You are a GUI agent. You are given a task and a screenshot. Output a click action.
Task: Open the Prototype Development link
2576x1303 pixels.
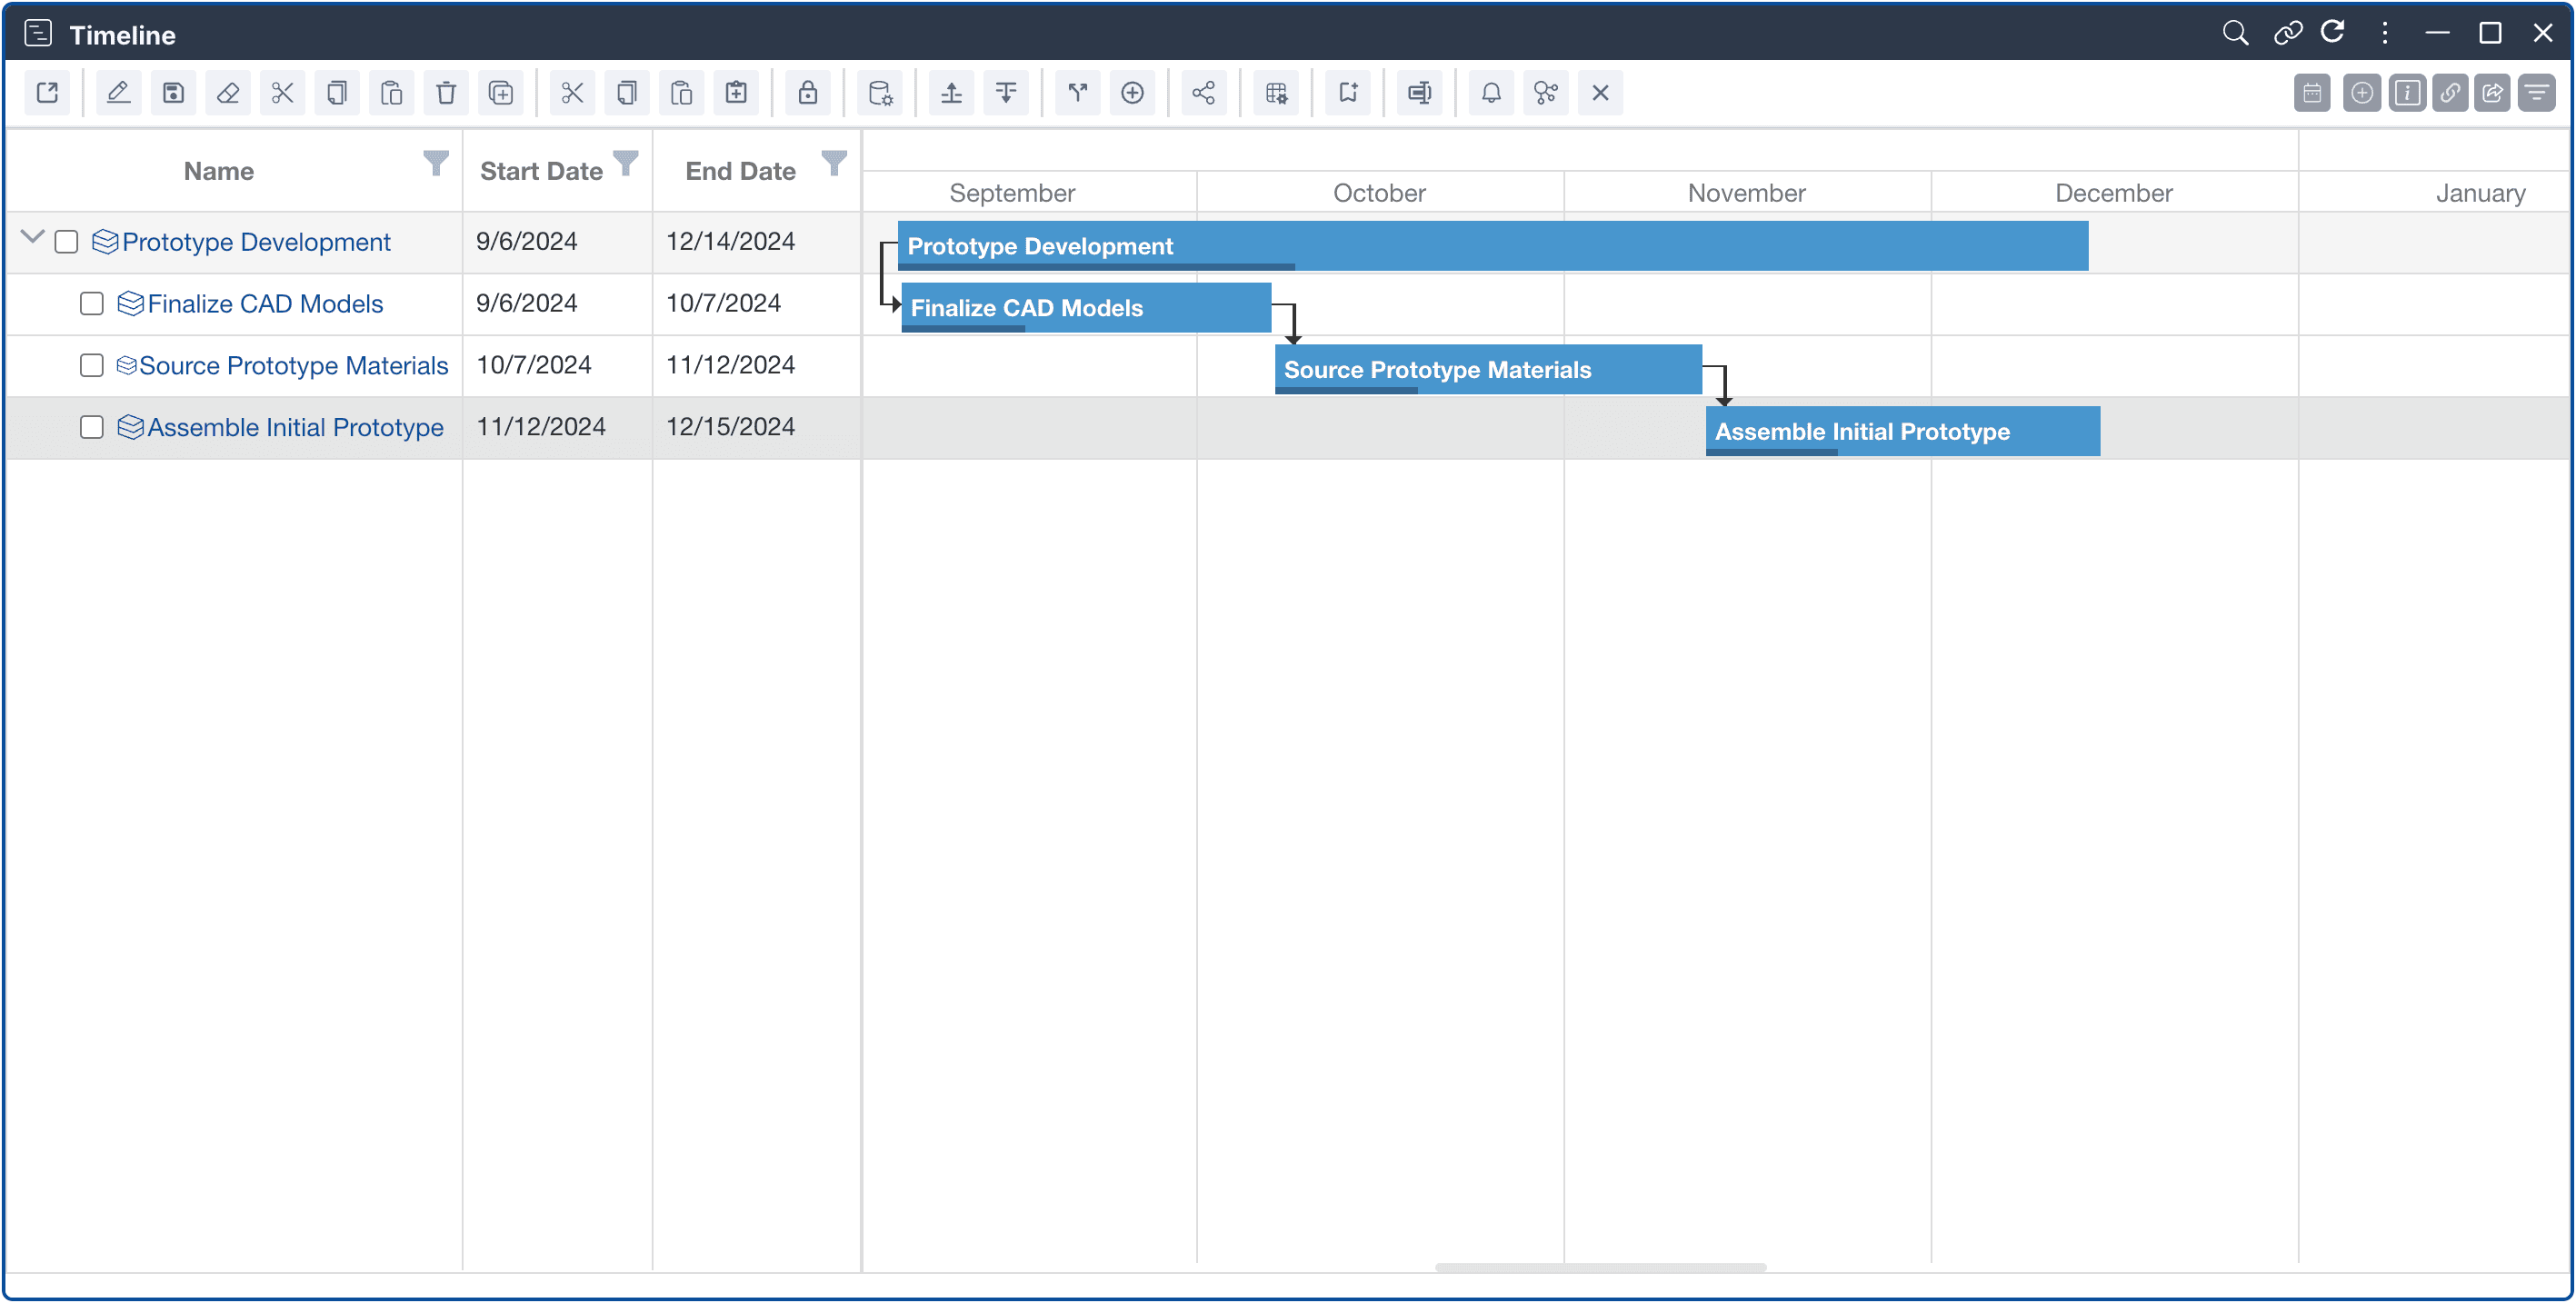pyautogui.click(x=256, y=242)
